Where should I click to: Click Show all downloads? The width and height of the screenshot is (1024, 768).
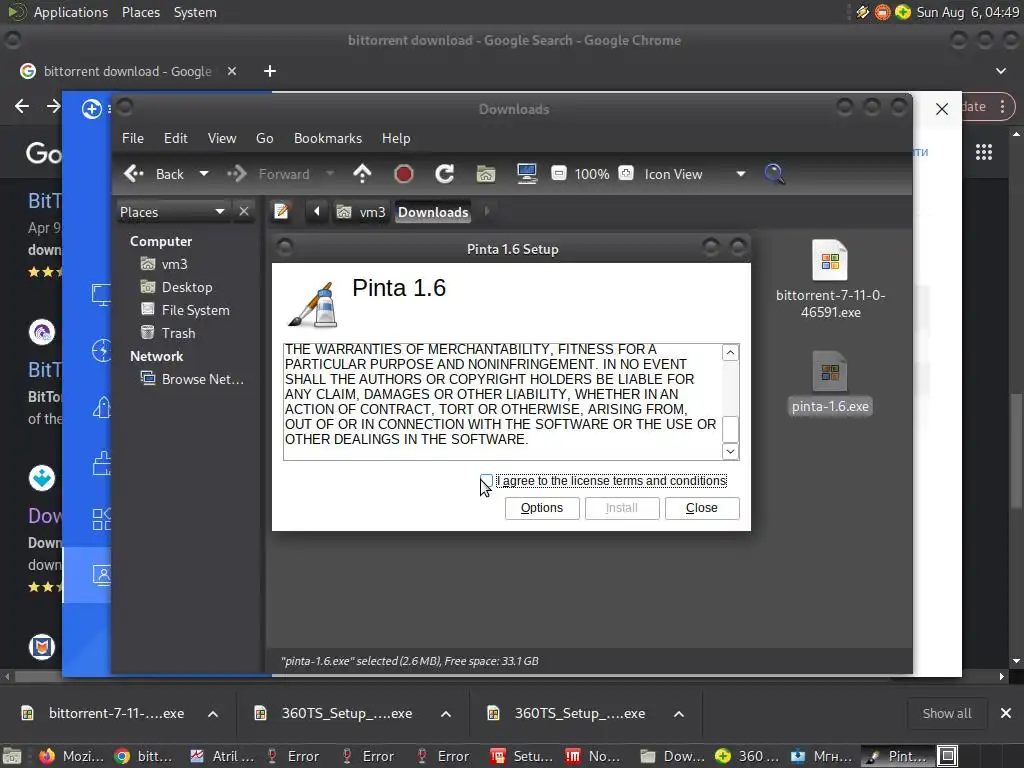(x=946, y=714)
